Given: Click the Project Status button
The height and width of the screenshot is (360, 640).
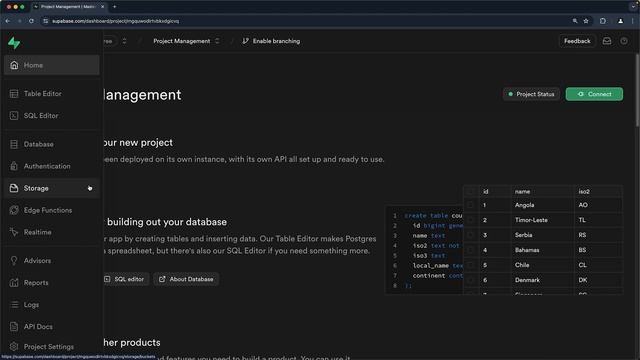Looking at the screenshot, I should point(531,94).
